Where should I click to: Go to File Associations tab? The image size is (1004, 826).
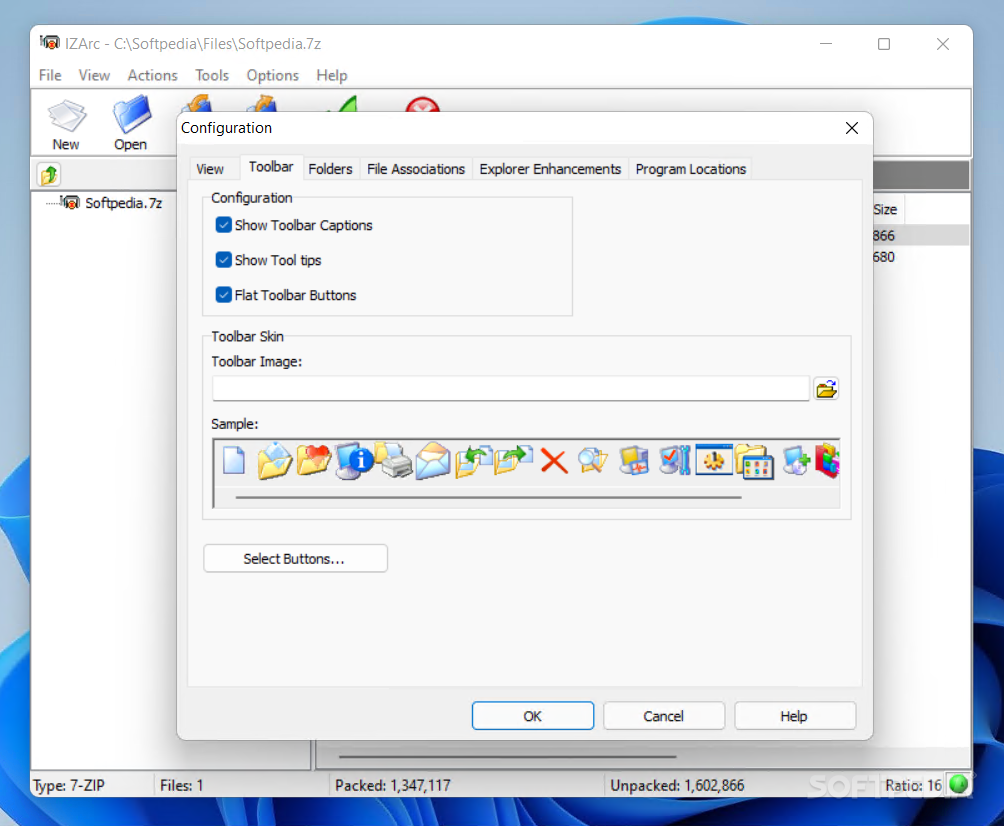[x=416, y=169]
